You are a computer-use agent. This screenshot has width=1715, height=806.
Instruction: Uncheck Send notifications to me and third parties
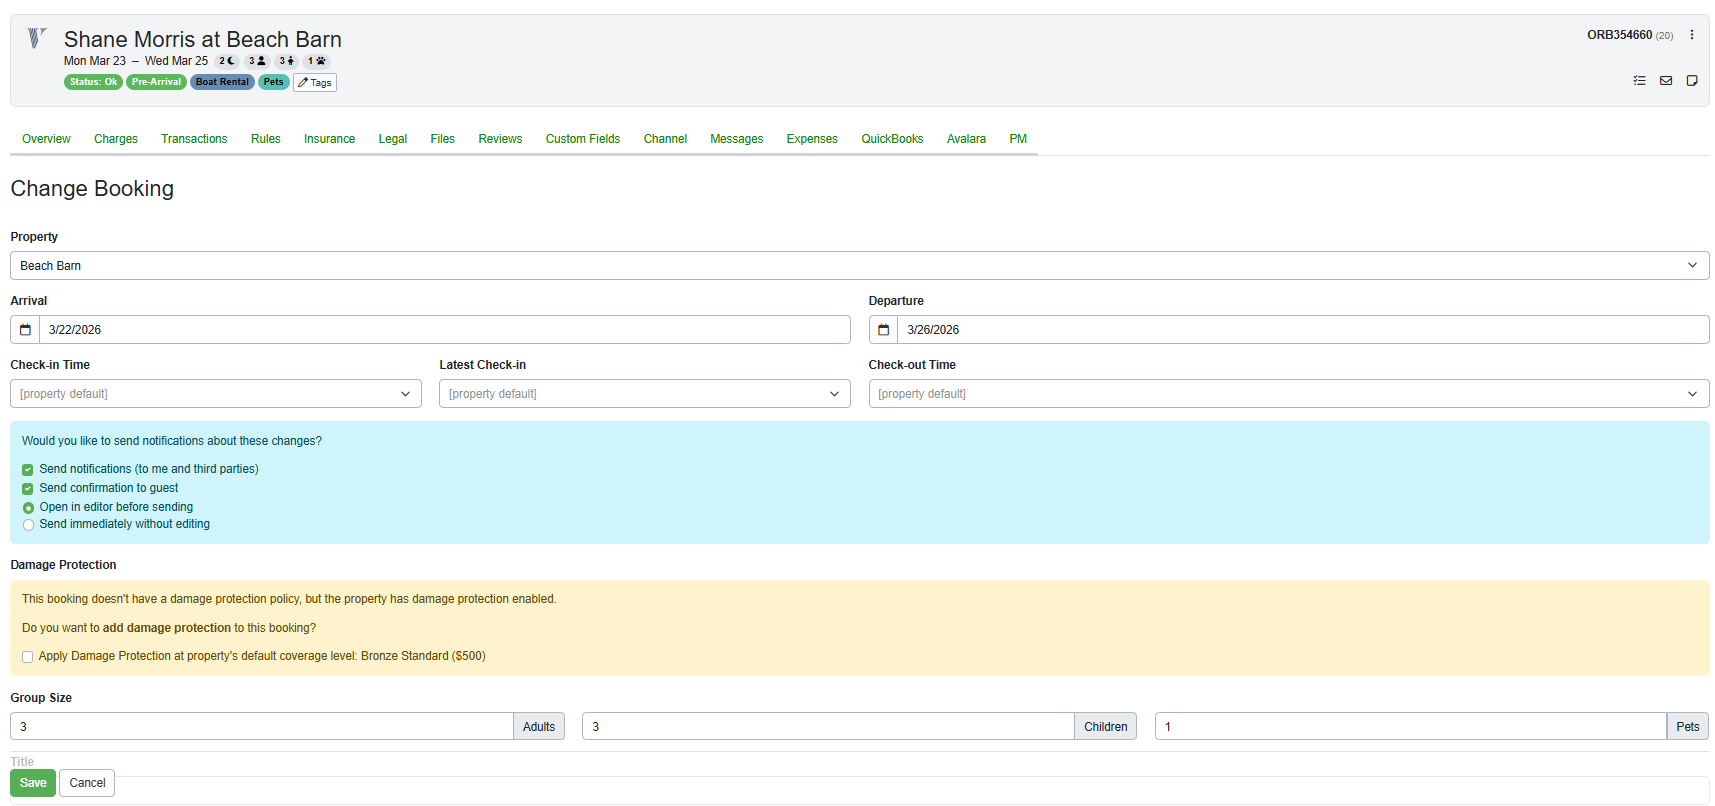click(x=28, y=470)
